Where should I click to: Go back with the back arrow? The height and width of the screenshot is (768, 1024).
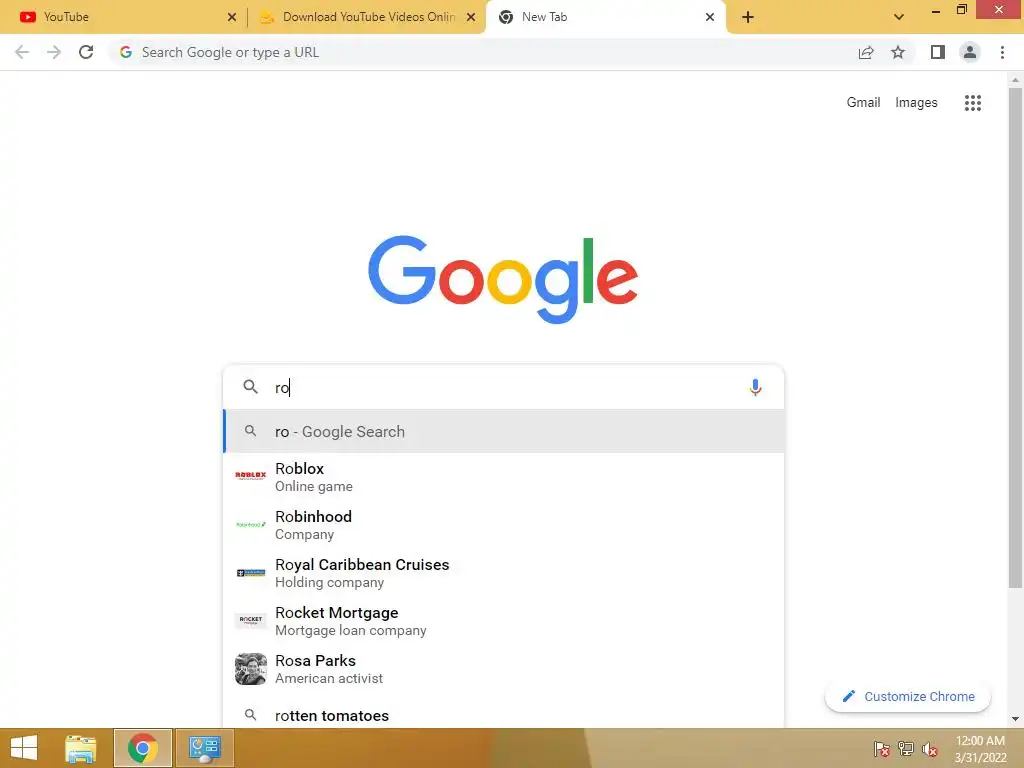coord(22,52)
